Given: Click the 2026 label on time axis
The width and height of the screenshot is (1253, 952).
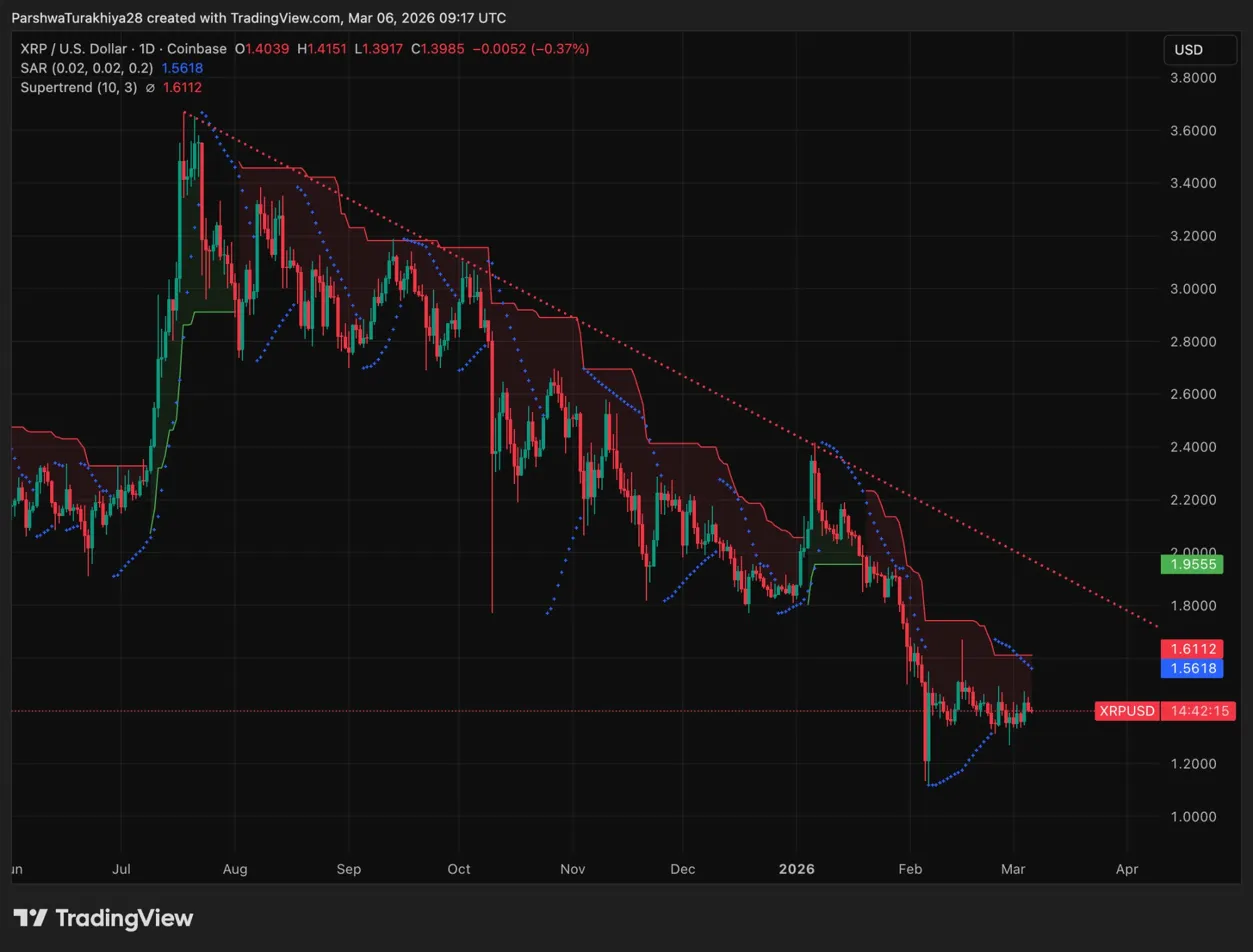Looking at the screenshot, I should pos(798,869).
